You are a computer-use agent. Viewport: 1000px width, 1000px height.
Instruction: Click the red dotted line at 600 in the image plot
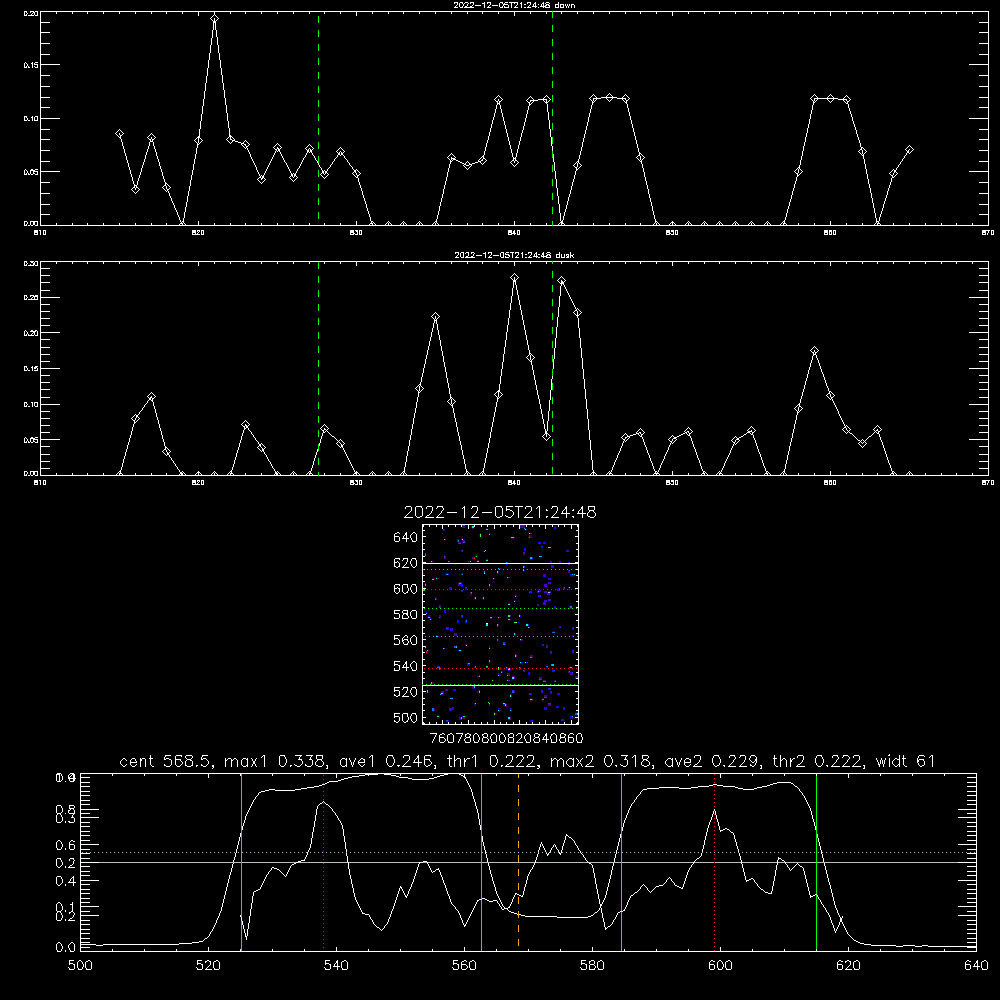click(x=500, y=589)
